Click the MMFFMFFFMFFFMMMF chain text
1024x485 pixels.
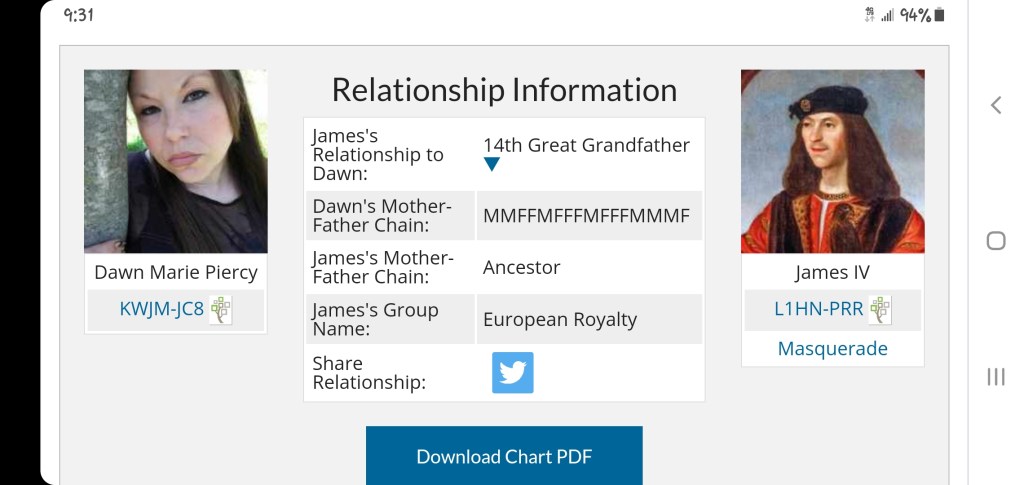click(586, 216)
